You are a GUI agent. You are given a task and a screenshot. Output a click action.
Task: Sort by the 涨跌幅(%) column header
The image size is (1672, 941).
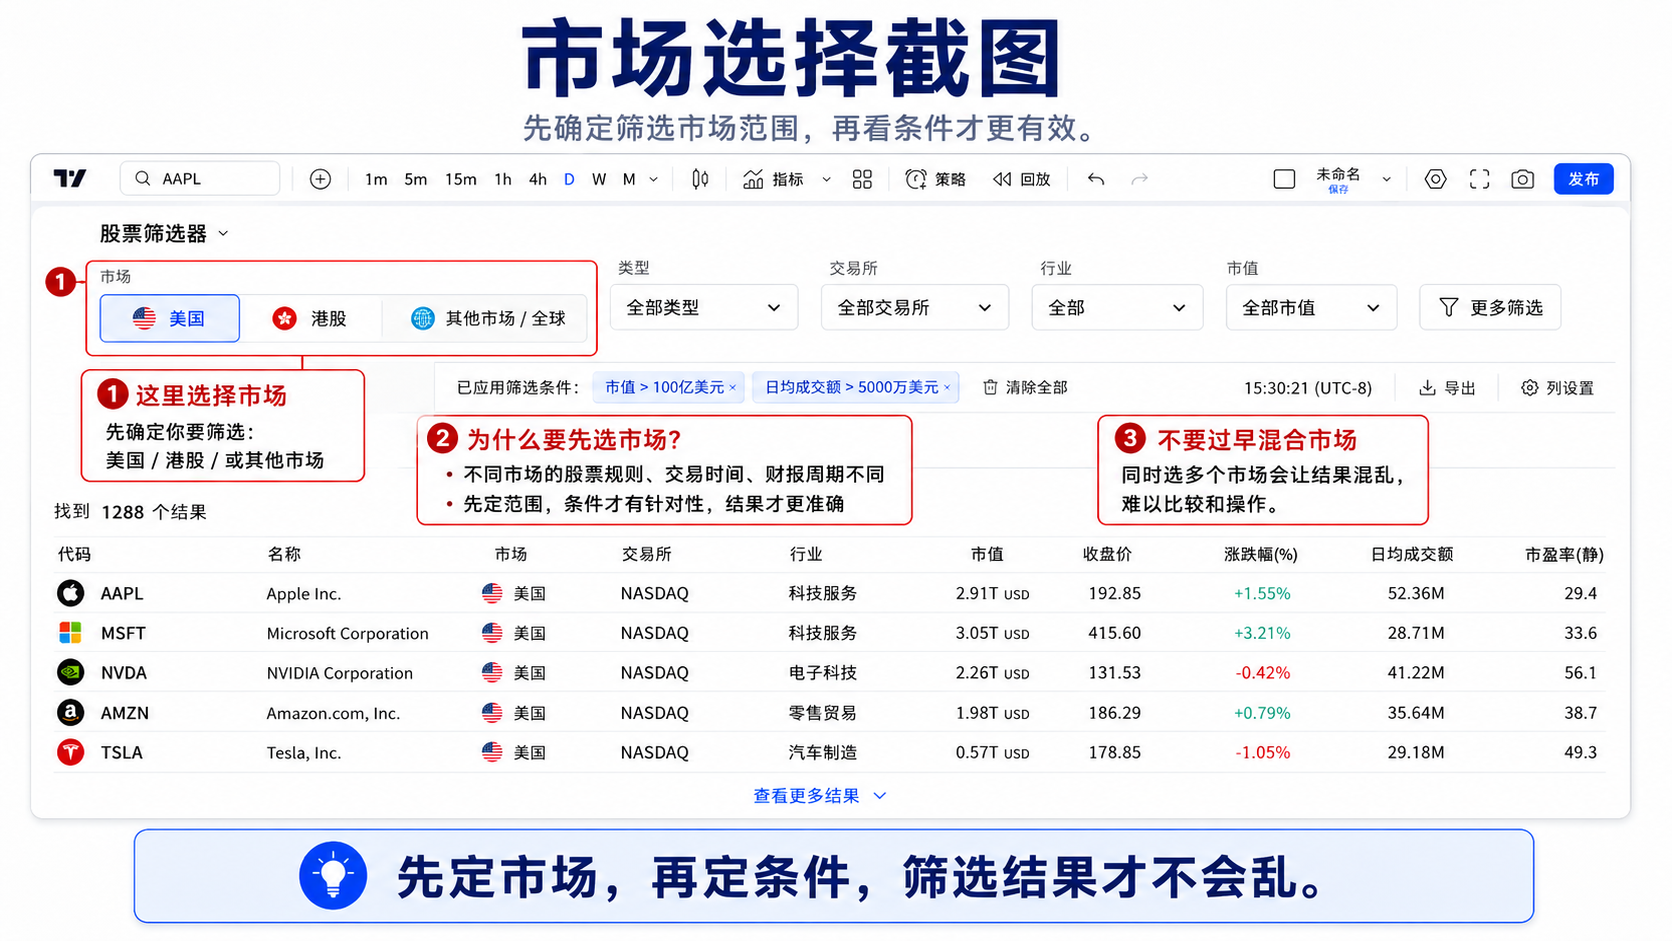1260,554
